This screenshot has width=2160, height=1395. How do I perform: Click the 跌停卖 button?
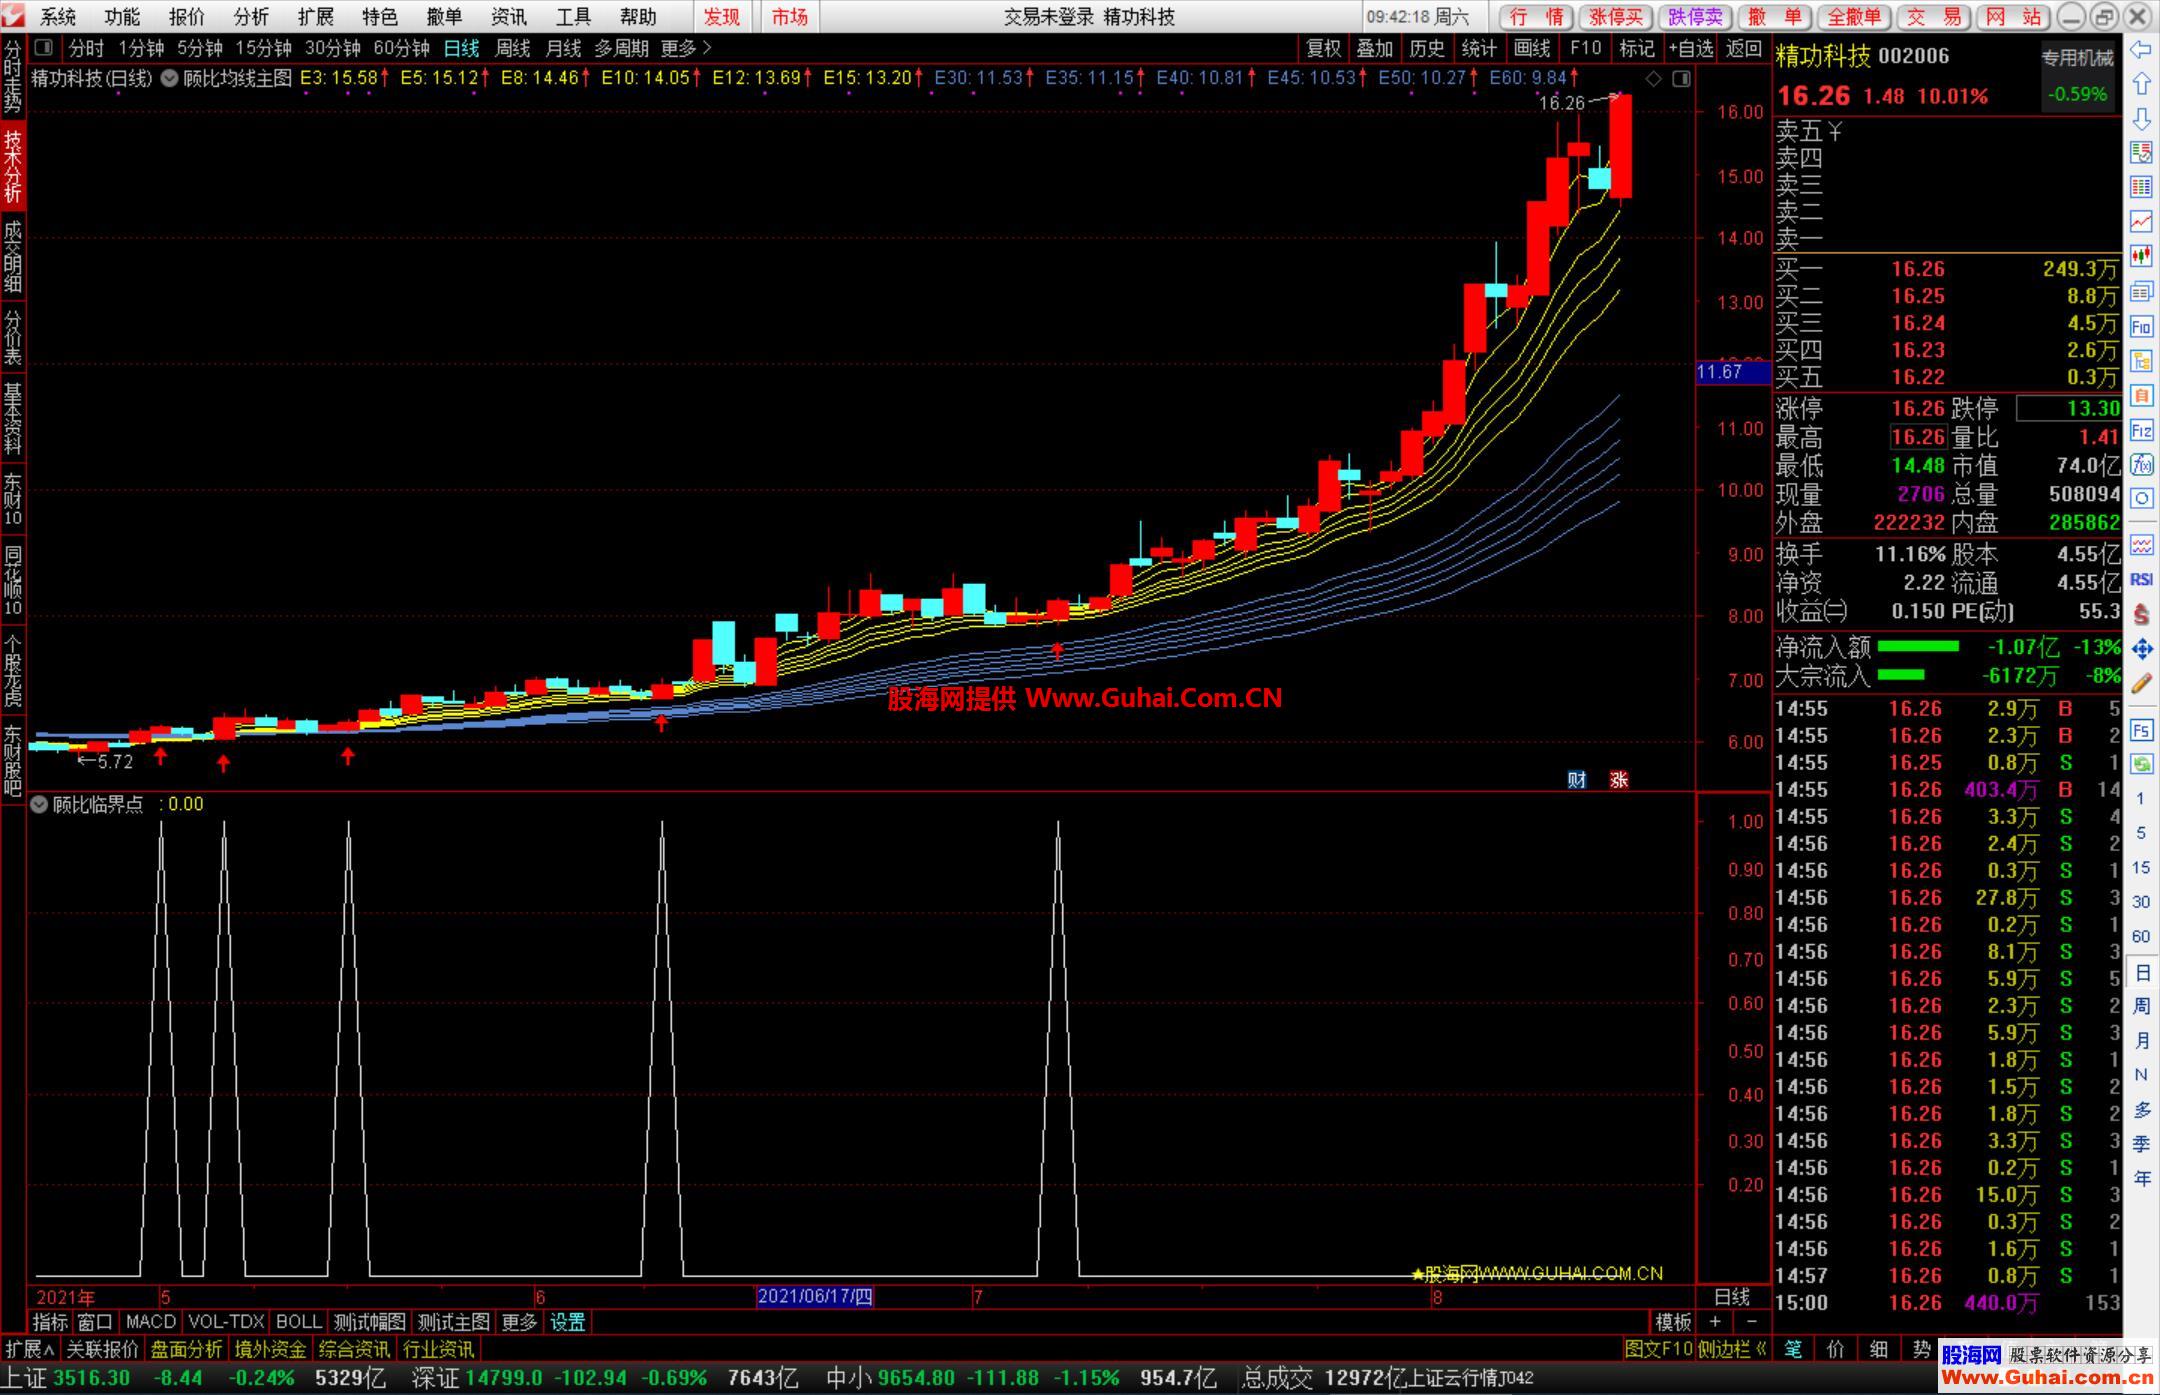[1696, 16]
